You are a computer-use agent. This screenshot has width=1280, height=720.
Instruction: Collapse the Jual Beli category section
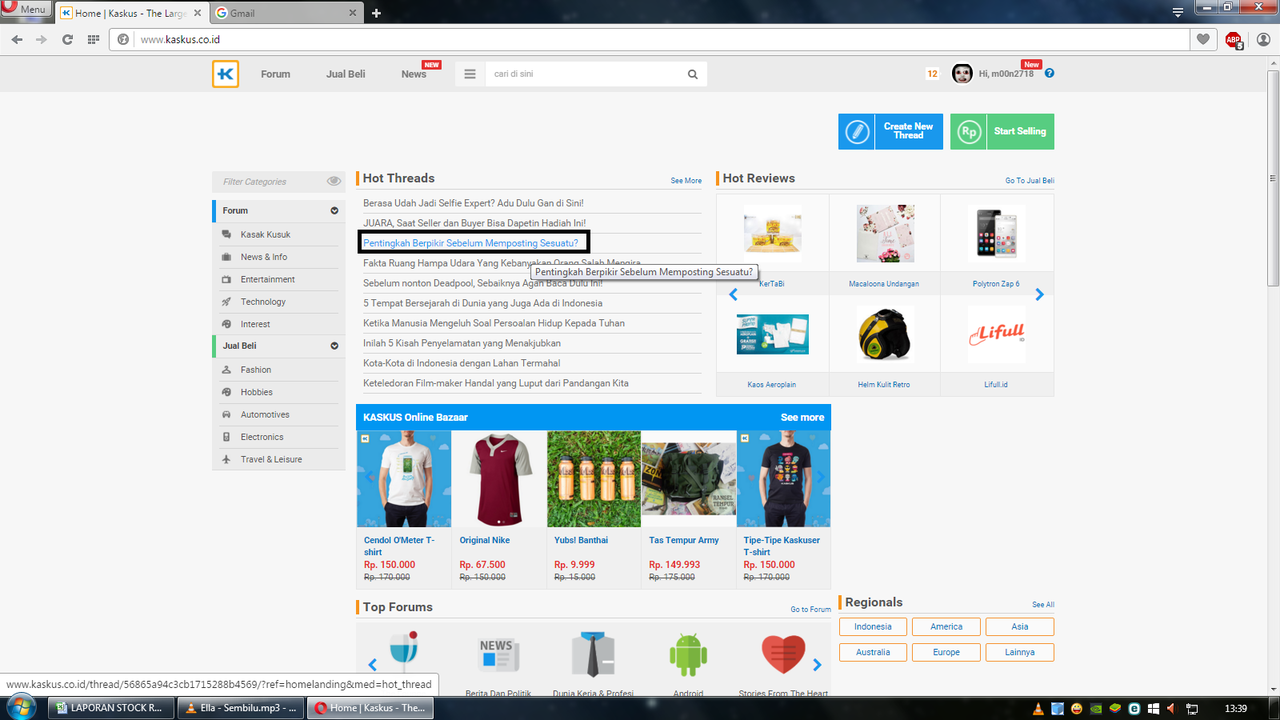click(335, 346)
